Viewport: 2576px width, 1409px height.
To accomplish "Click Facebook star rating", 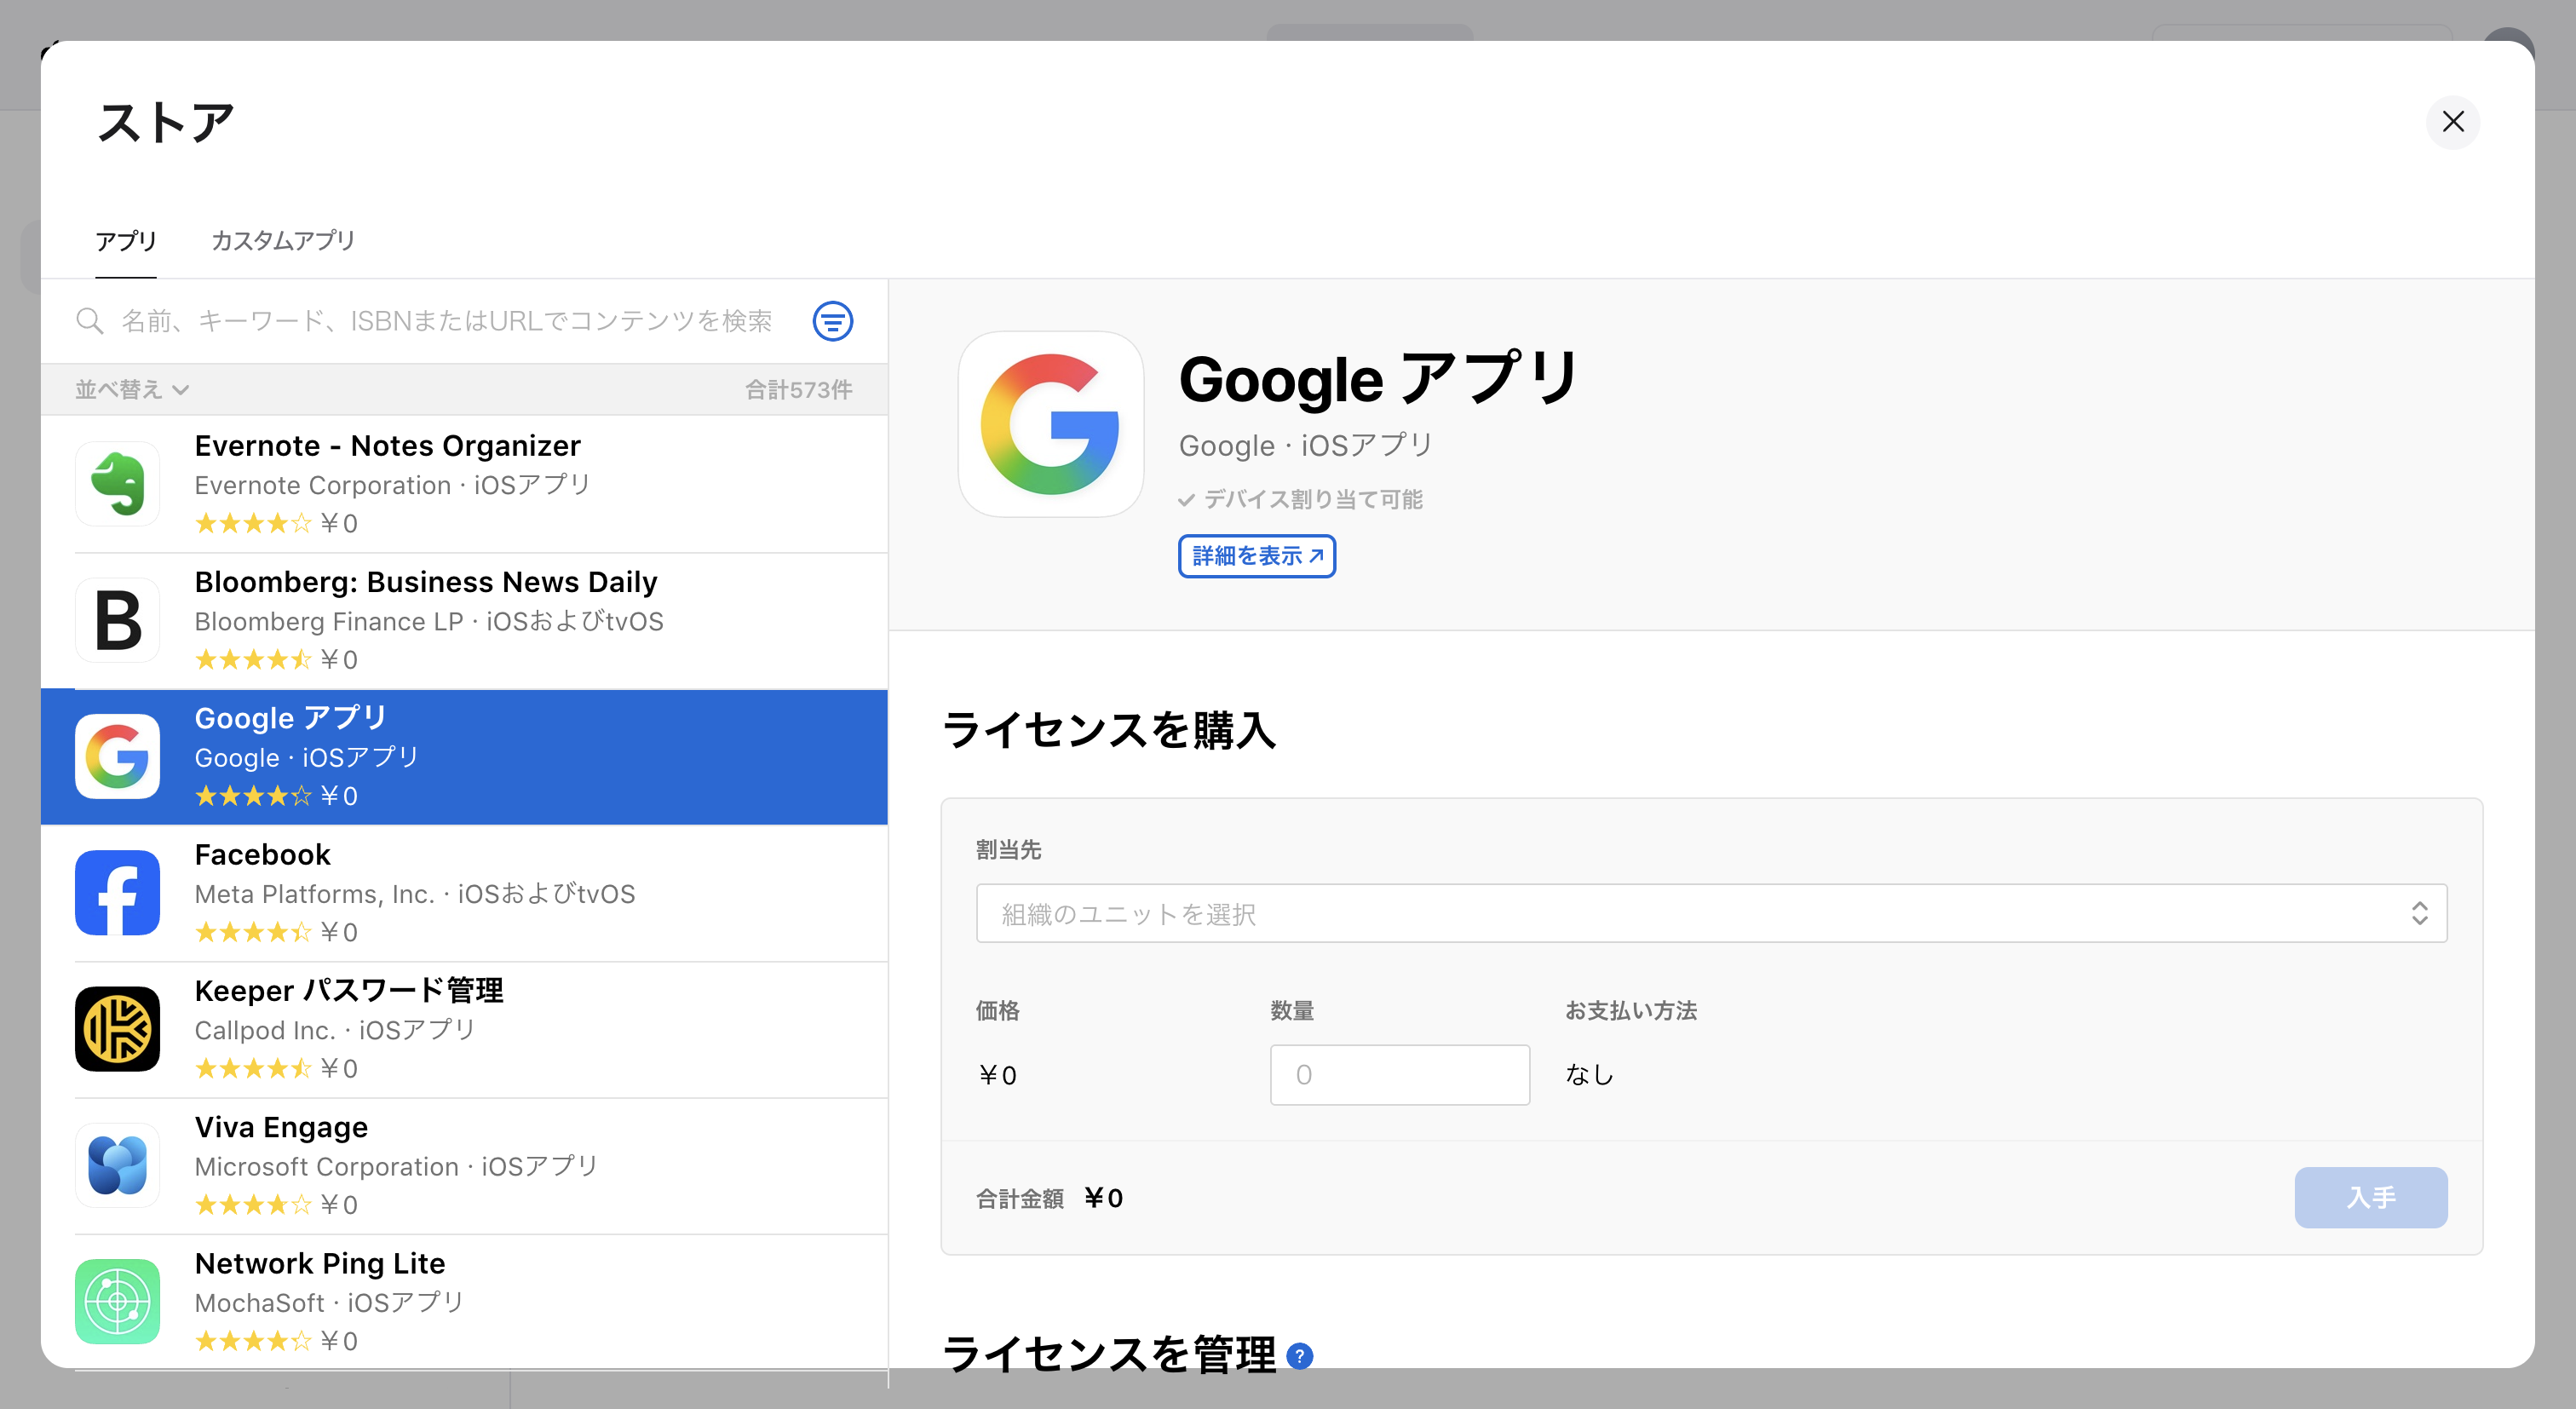I will coord(253,932).
